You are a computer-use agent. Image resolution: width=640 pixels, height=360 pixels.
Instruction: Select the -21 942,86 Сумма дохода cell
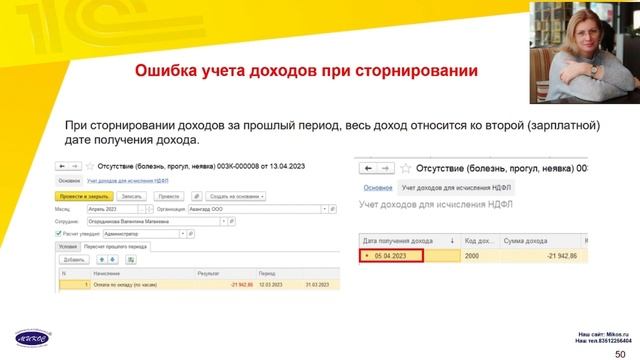[540, 256]
